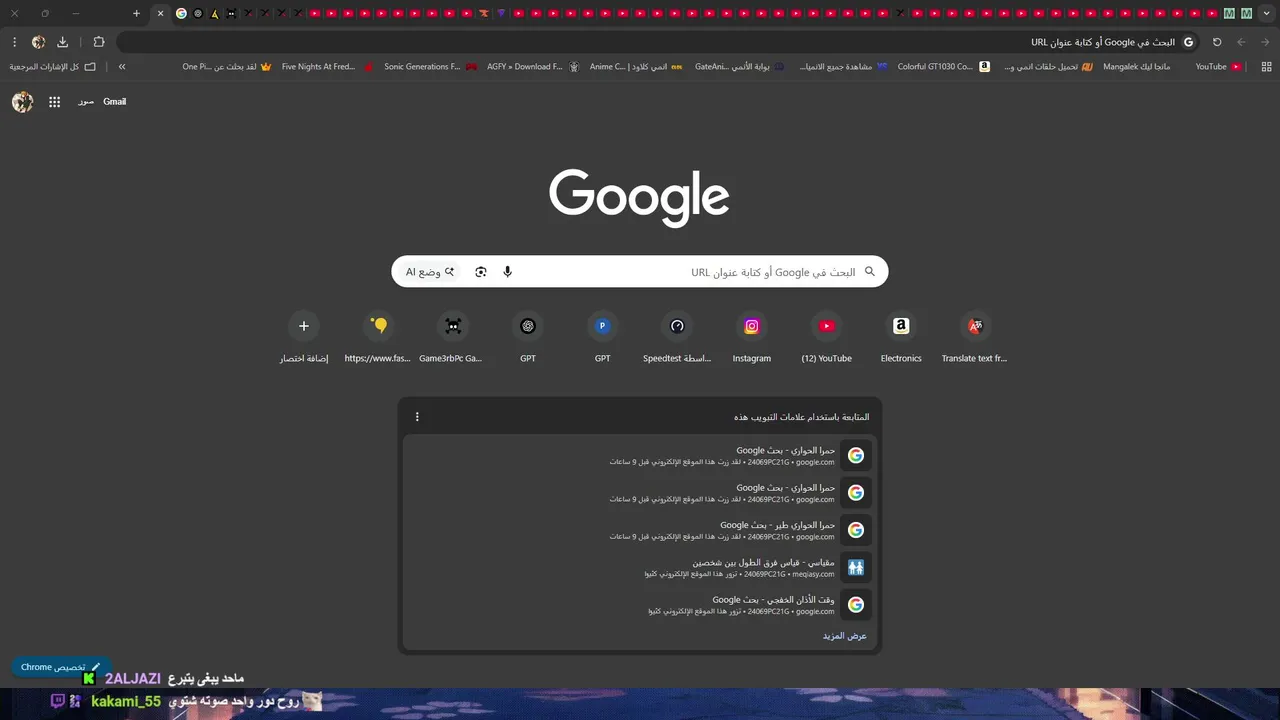The height and width of the screenshot is (720, 1280).
Task: Open the صور images link
Action: [86, 102]
